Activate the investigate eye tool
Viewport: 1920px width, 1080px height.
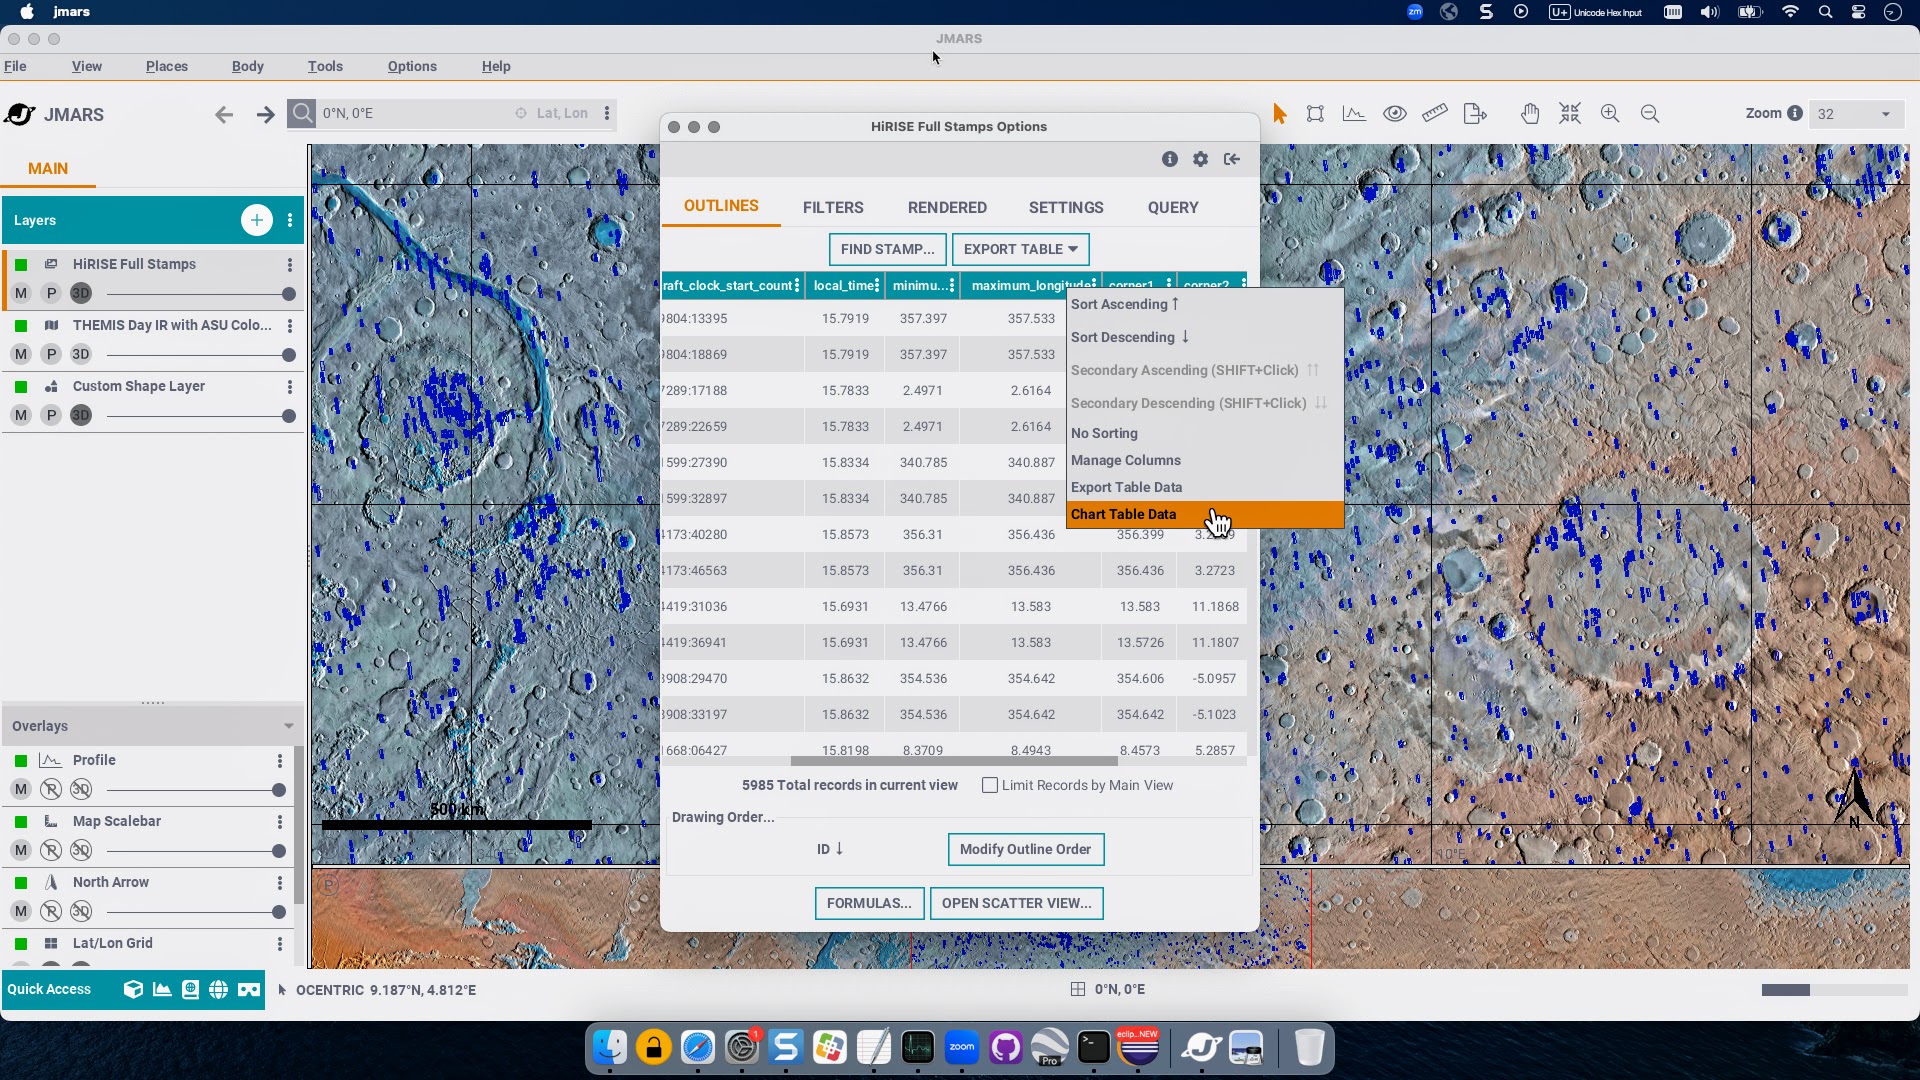tap(1395, 114)
